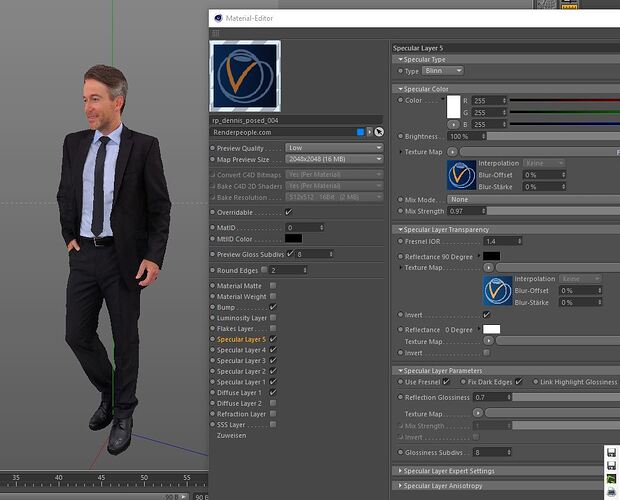The height and width of the screenshot is (500, 620).
Task: Open the Map Preview Size dropdown
Action: tap(334, 159)
